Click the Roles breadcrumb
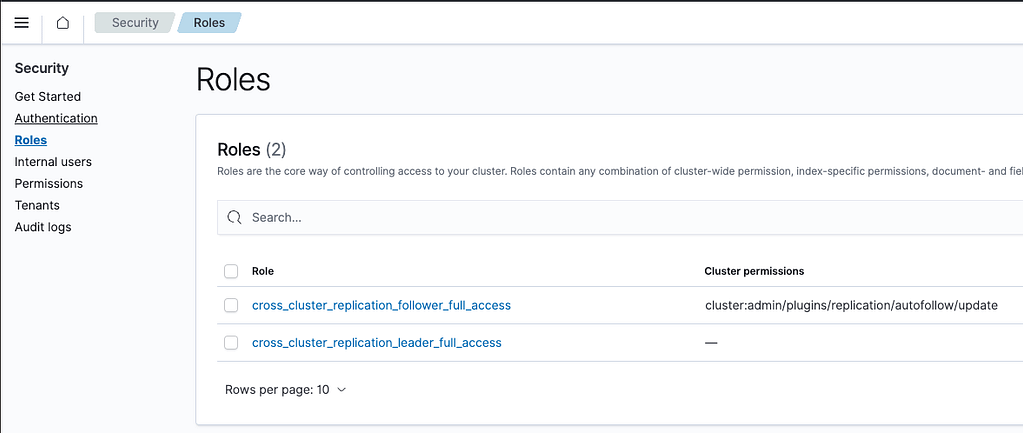 pos(209,23)
